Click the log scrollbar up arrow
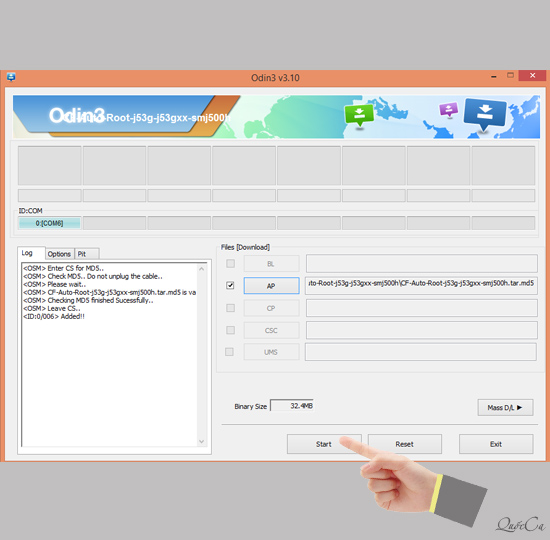Screen dimensions: 550x540 tap(201, 269)
